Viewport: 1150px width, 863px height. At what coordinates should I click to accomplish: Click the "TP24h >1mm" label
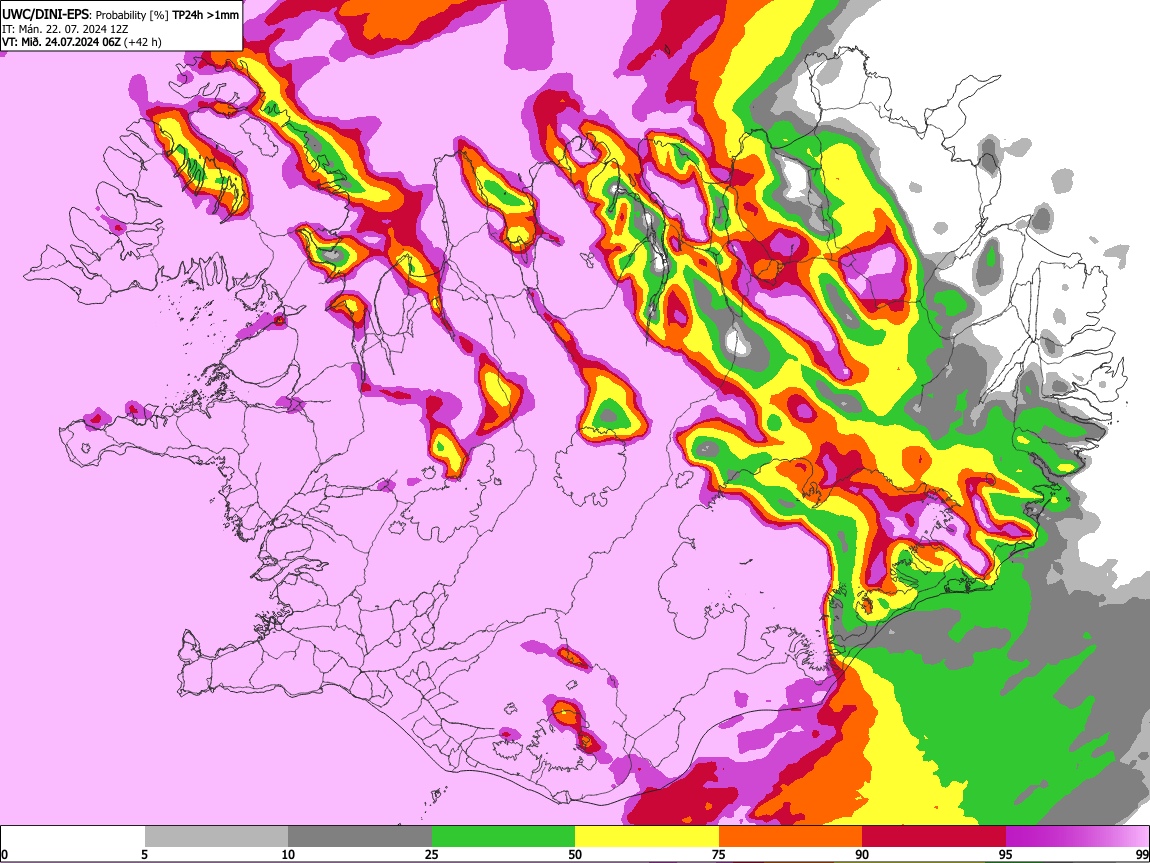point(205,15)
